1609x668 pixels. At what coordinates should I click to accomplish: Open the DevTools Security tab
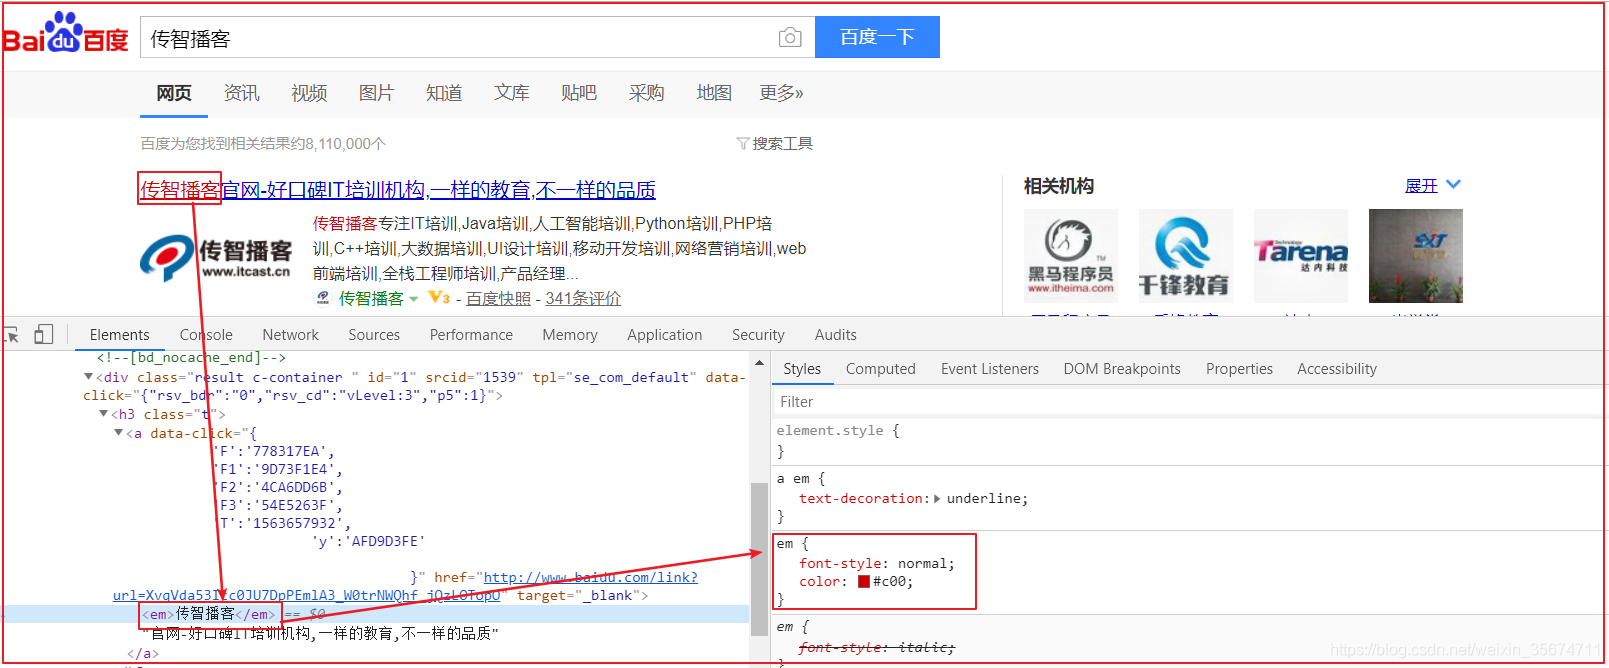[758, 335]
